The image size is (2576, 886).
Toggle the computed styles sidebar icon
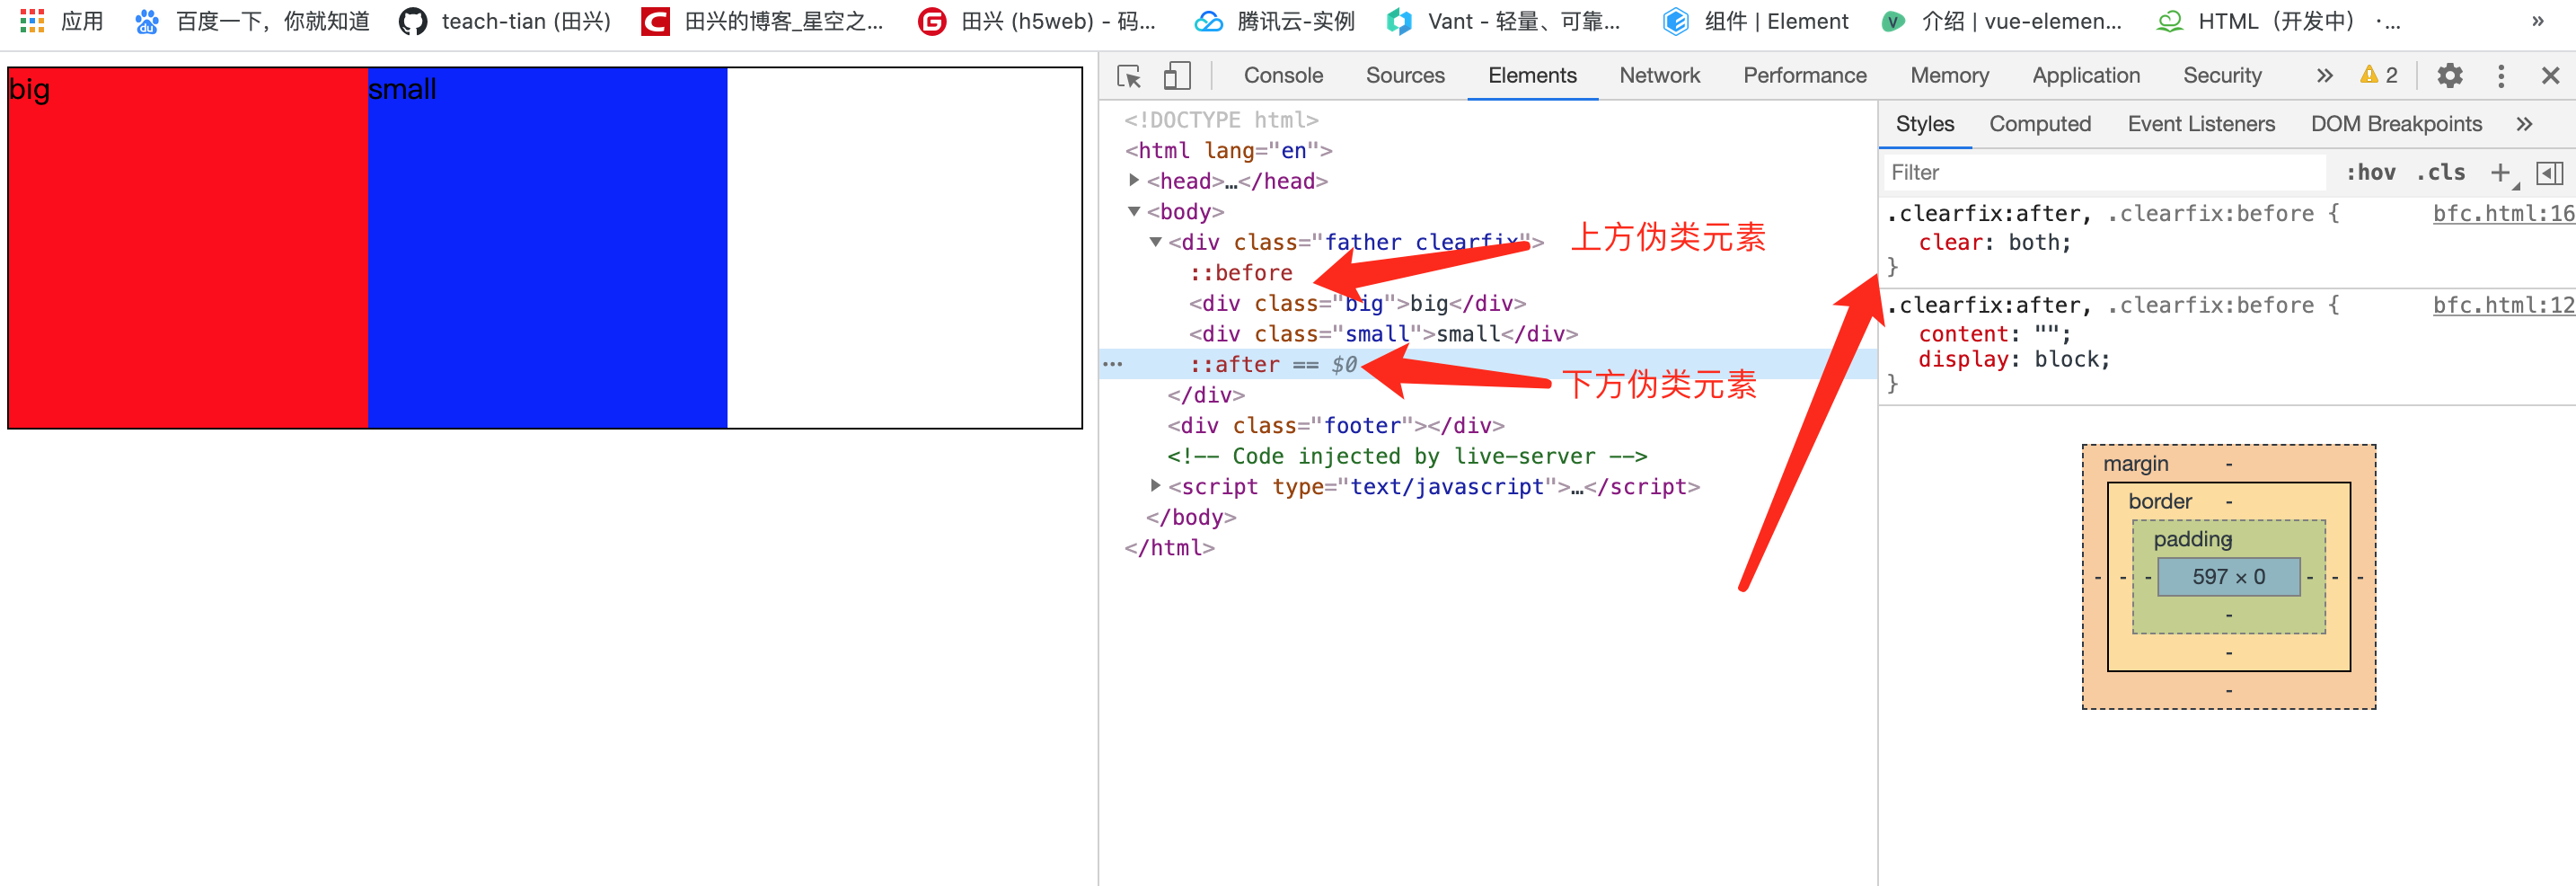(x=2549, y=173)
